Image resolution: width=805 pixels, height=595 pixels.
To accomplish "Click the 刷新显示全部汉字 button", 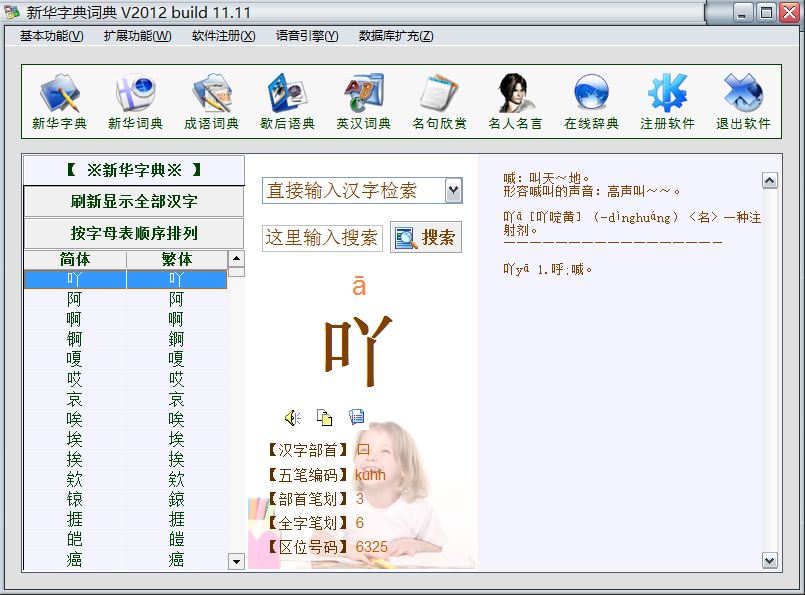I will point(134,201).
